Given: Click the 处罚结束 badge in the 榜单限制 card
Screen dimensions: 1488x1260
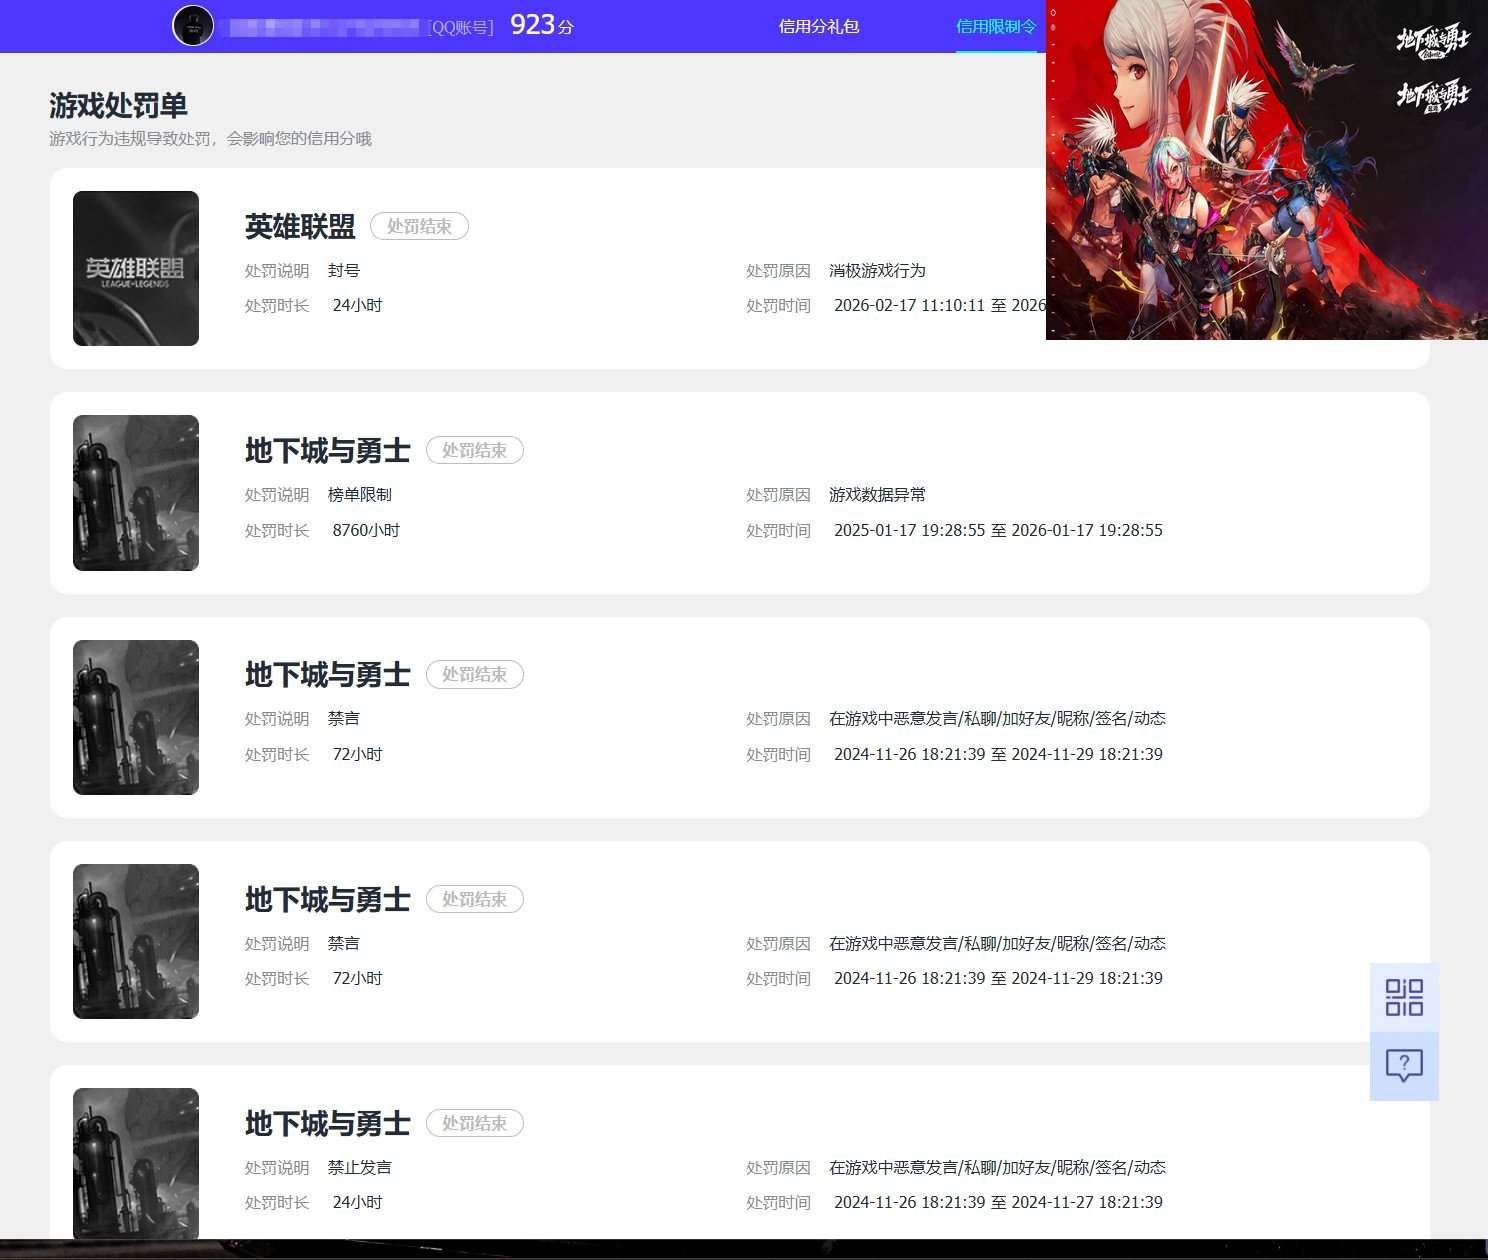Looking at the screenshot, I should coord(475,450).
